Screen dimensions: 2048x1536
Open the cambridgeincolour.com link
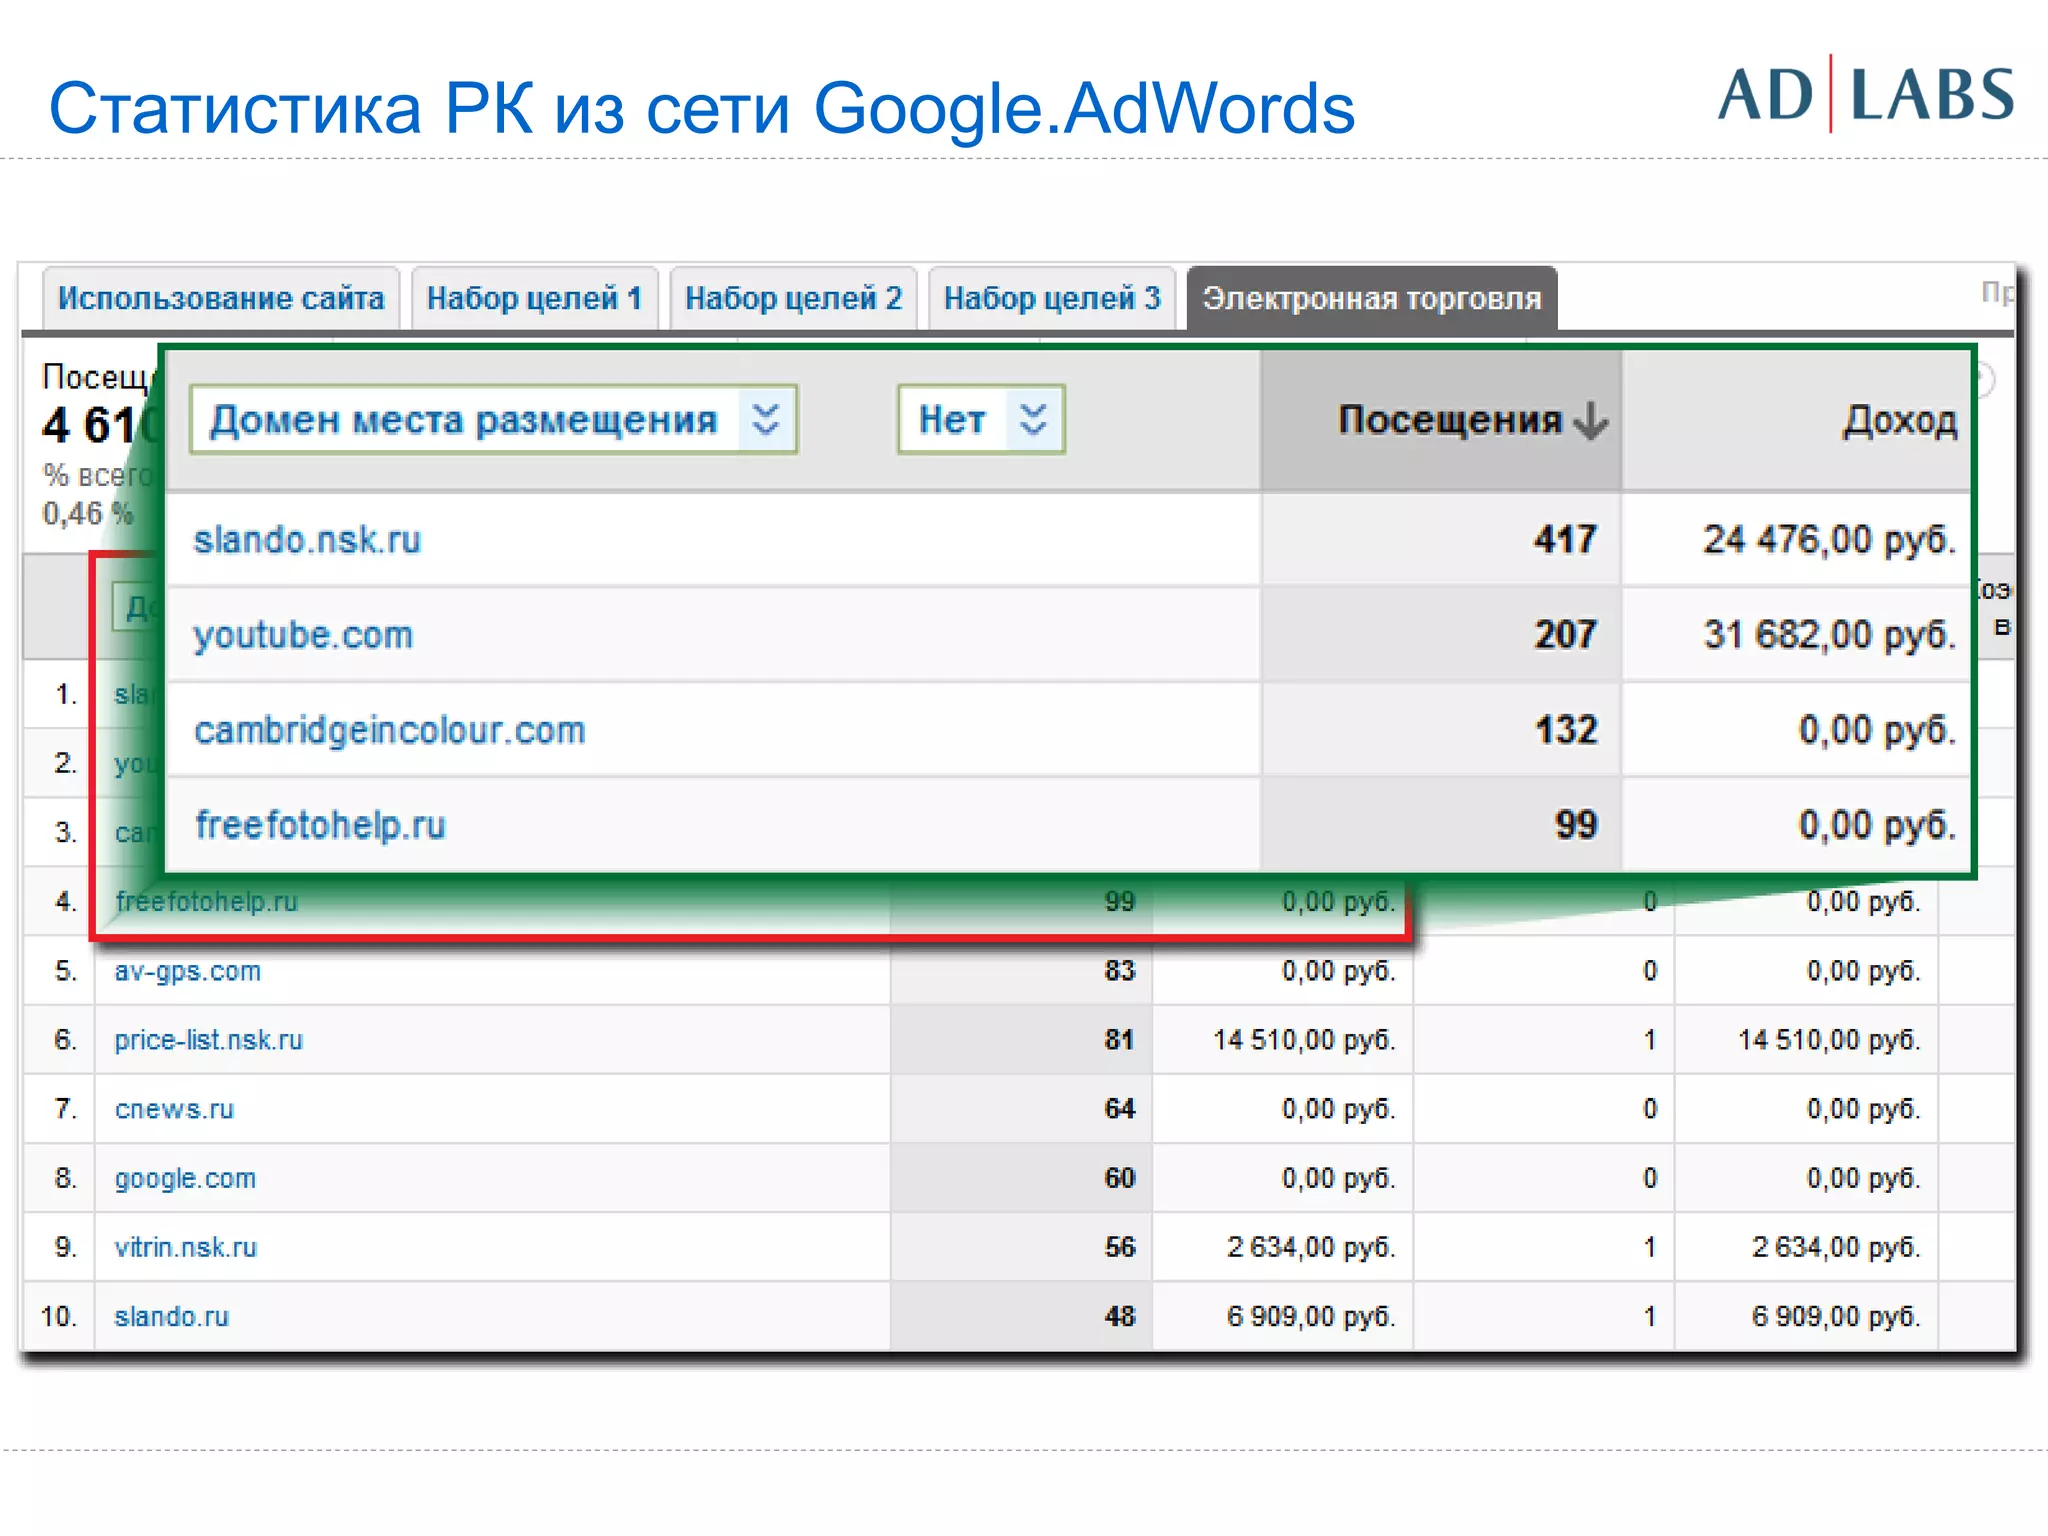pos(390,730)
